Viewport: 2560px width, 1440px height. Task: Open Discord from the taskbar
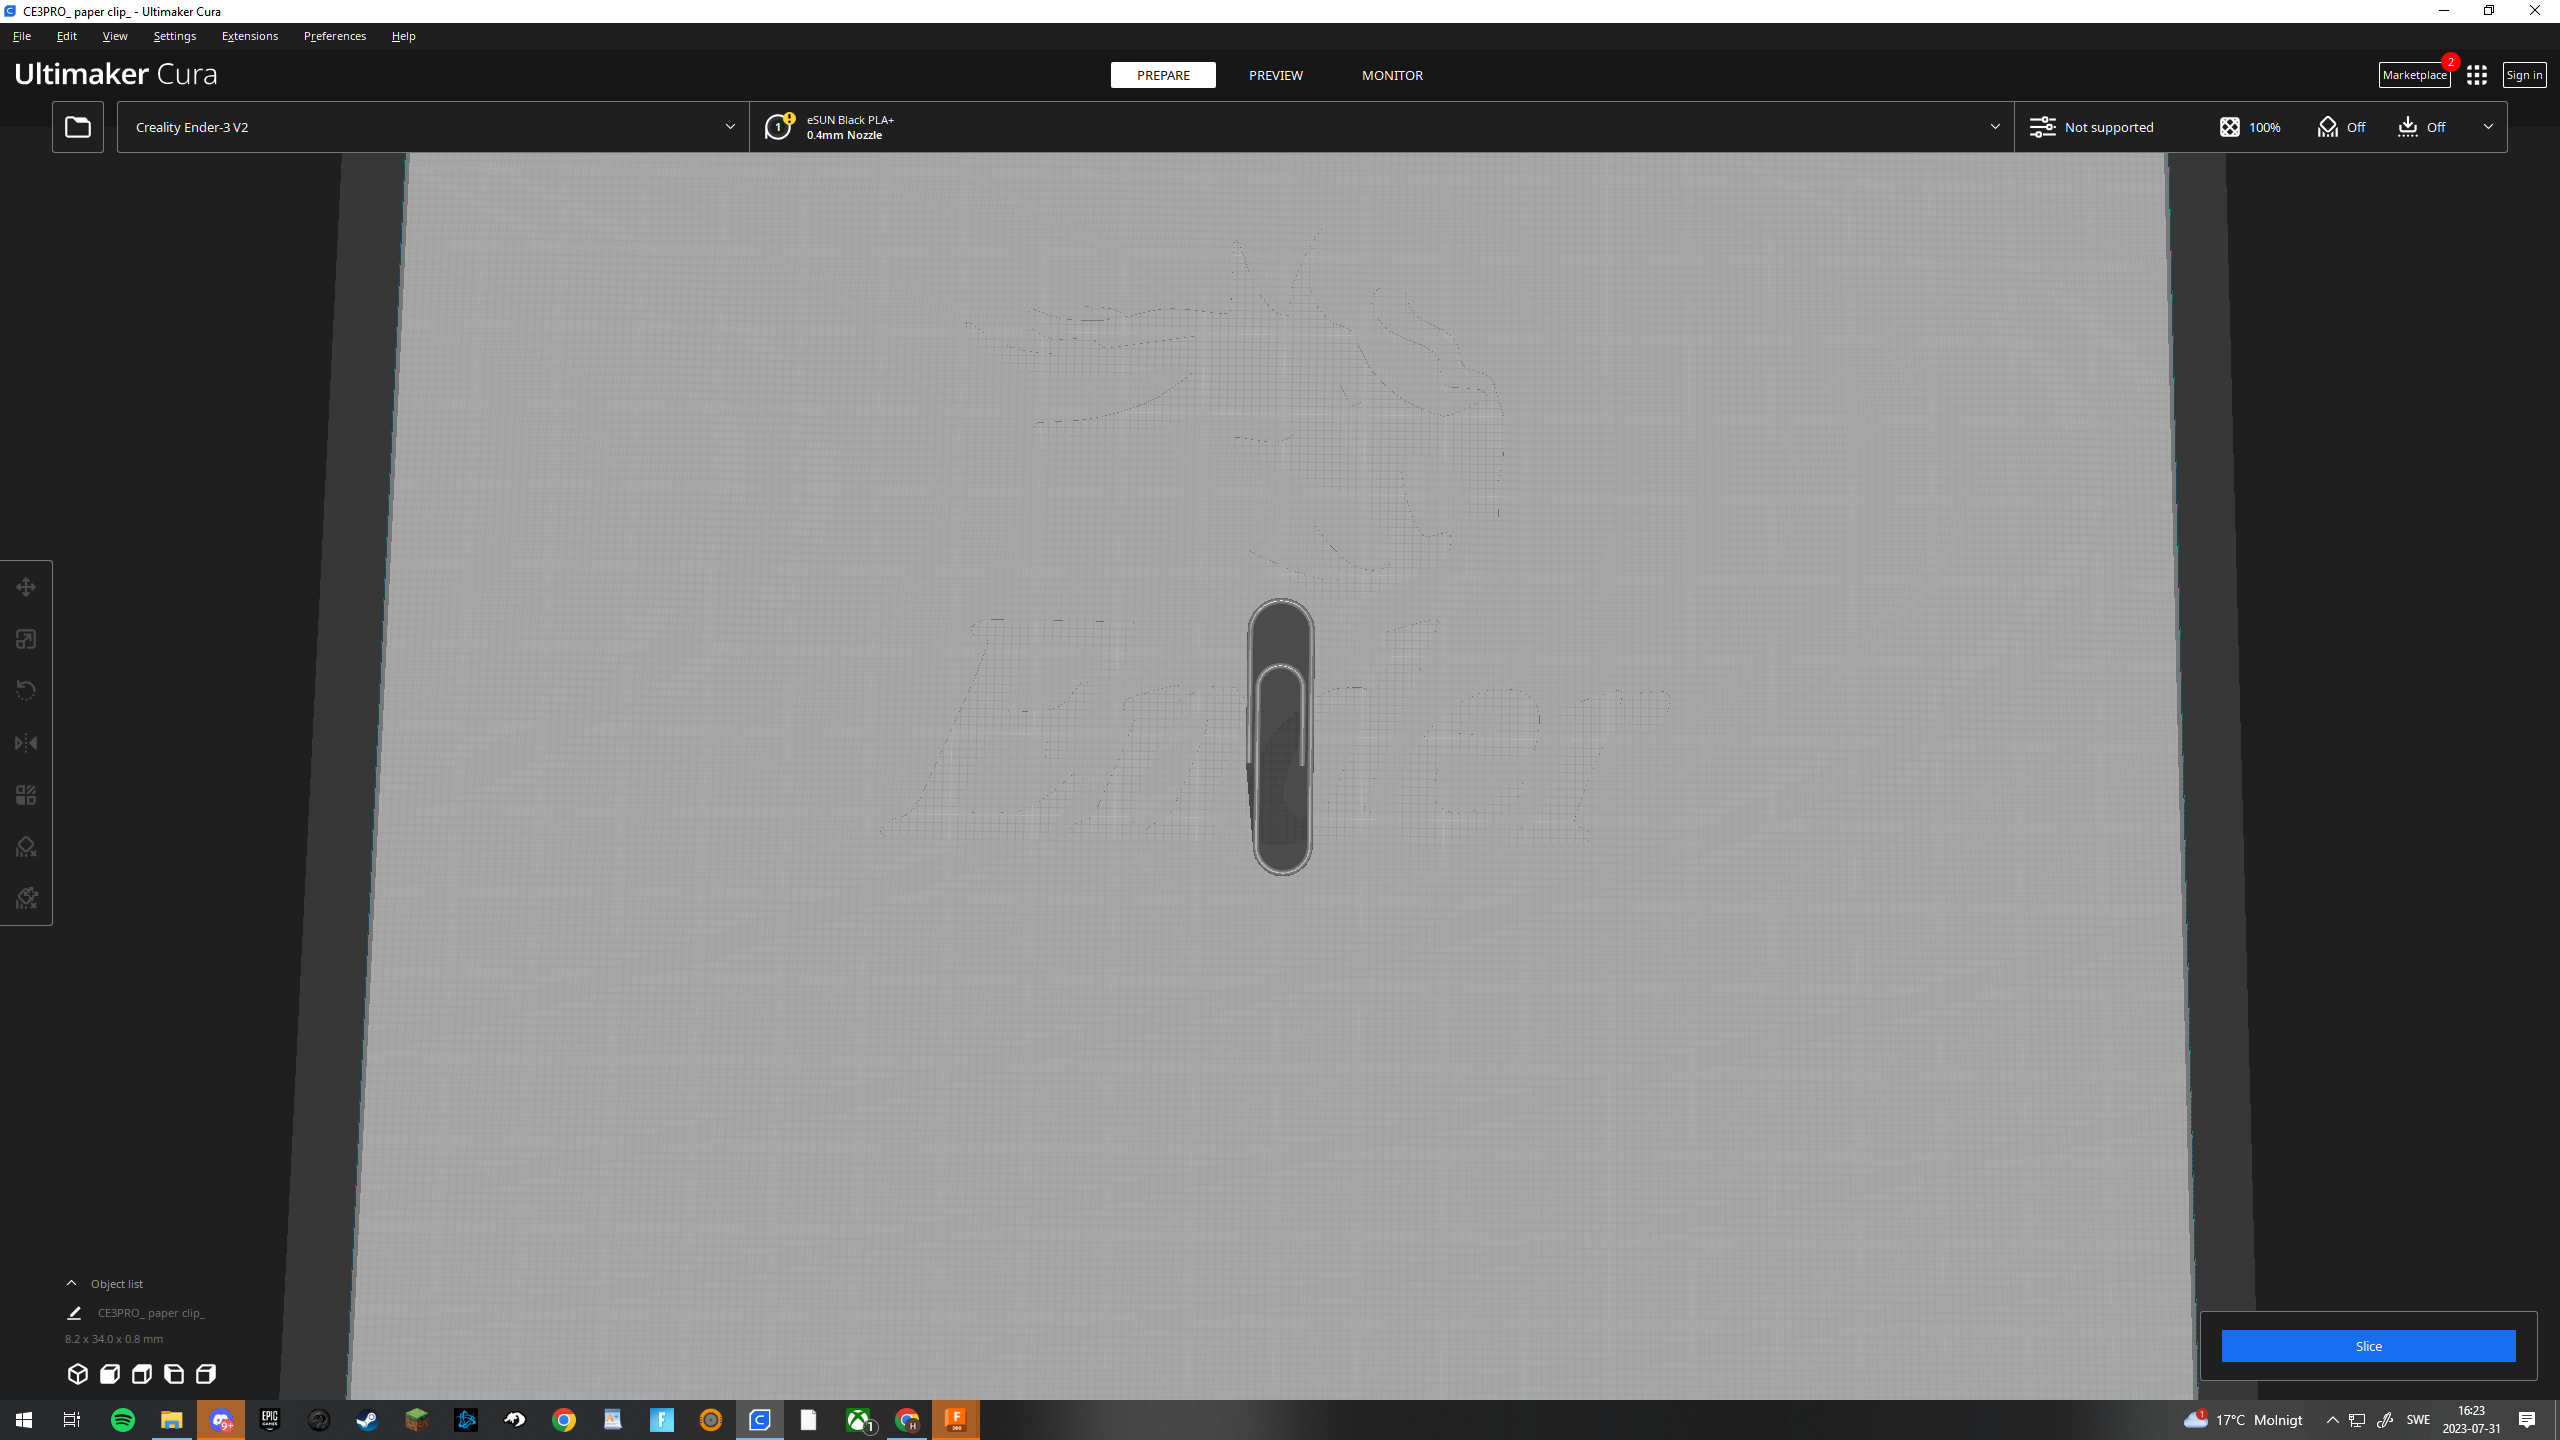point(221,1420)
